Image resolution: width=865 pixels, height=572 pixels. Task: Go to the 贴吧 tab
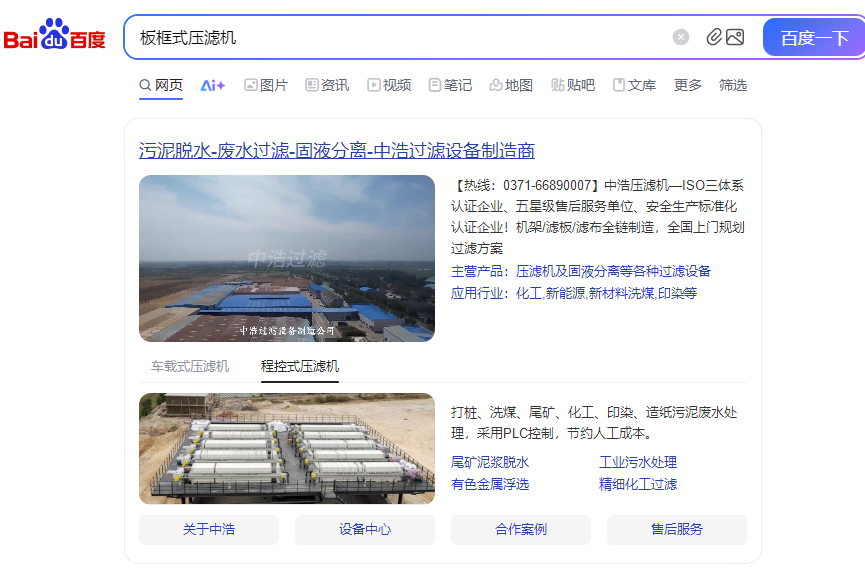pyautogui.click(x=573, y=85)
